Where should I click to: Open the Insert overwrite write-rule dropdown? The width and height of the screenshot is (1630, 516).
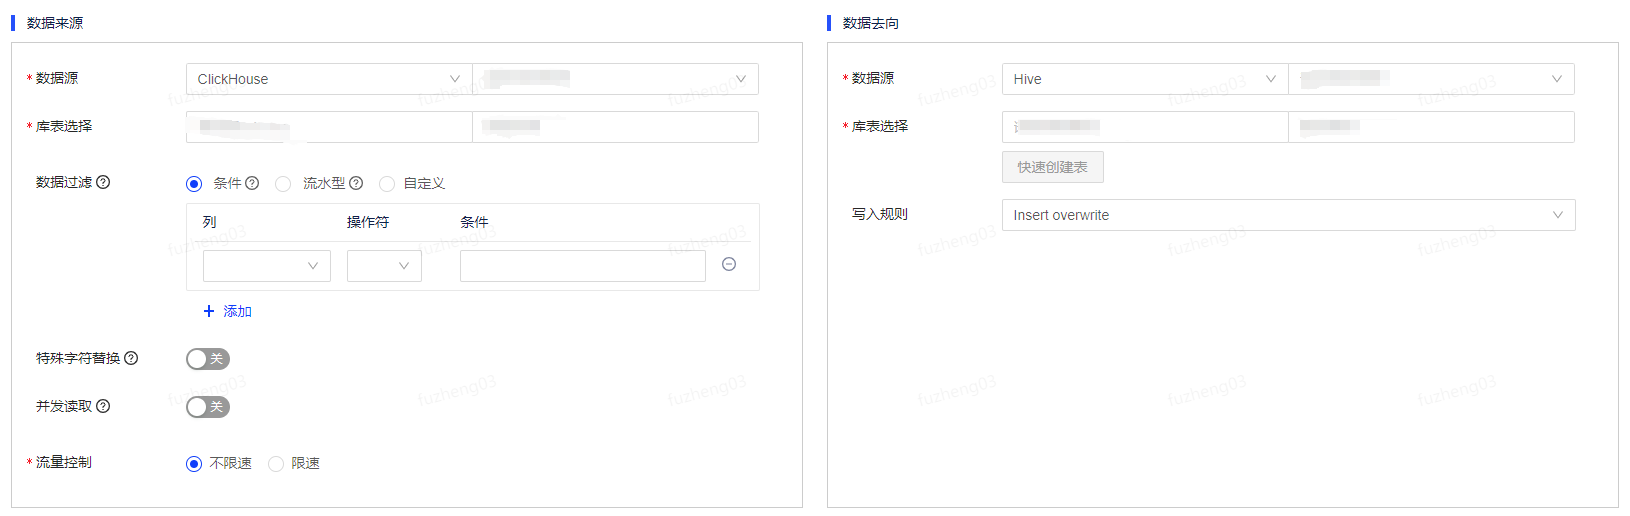tap(1288, 215)
